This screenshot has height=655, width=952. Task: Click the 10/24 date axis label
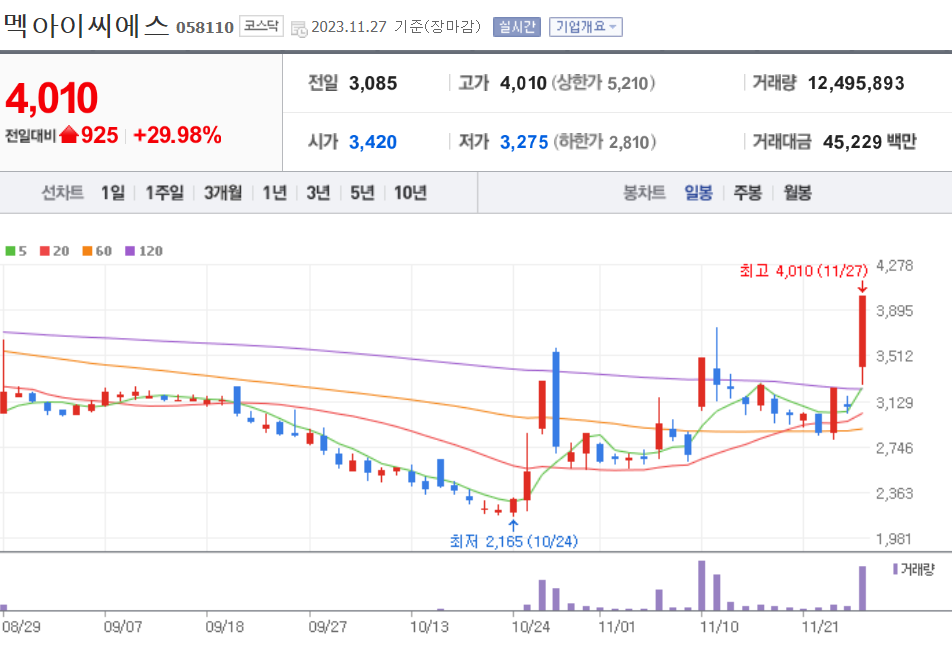pyautogui.click(x=531, y=626)
